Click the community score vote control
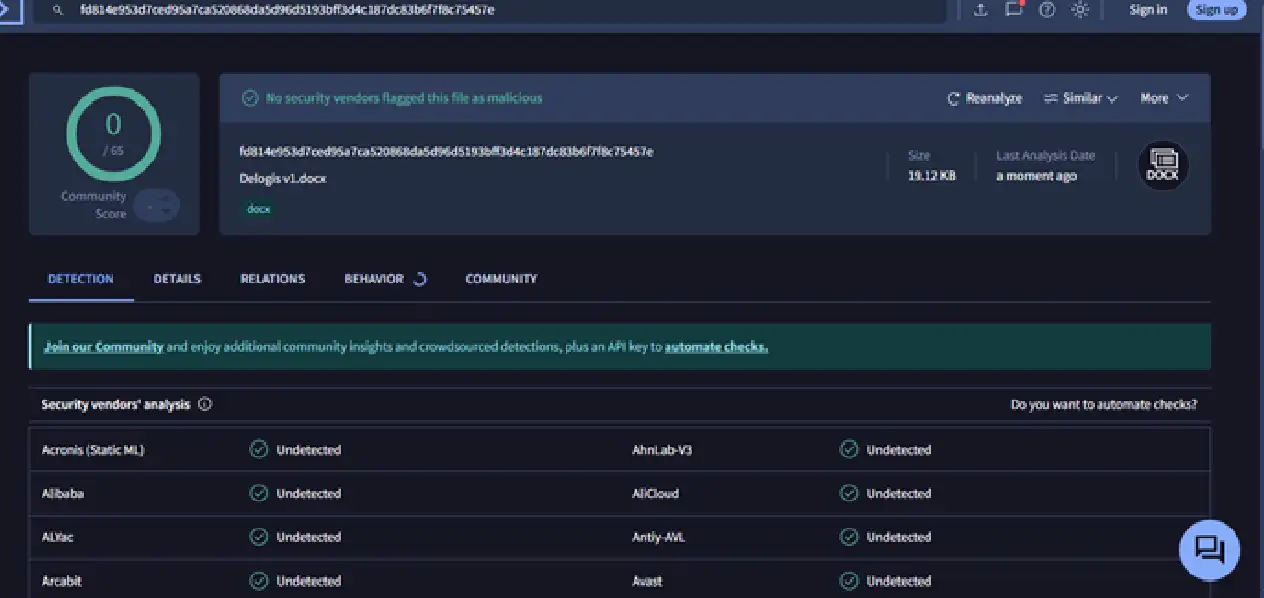The image size is (1264, 598). coord(156,206)
